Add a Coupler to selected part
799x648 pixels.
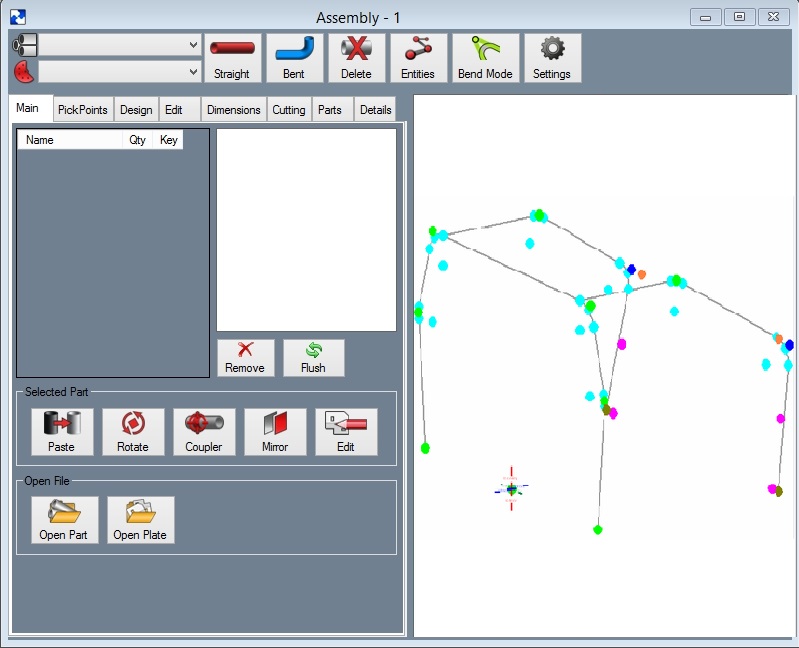click(x=204, y=432)
